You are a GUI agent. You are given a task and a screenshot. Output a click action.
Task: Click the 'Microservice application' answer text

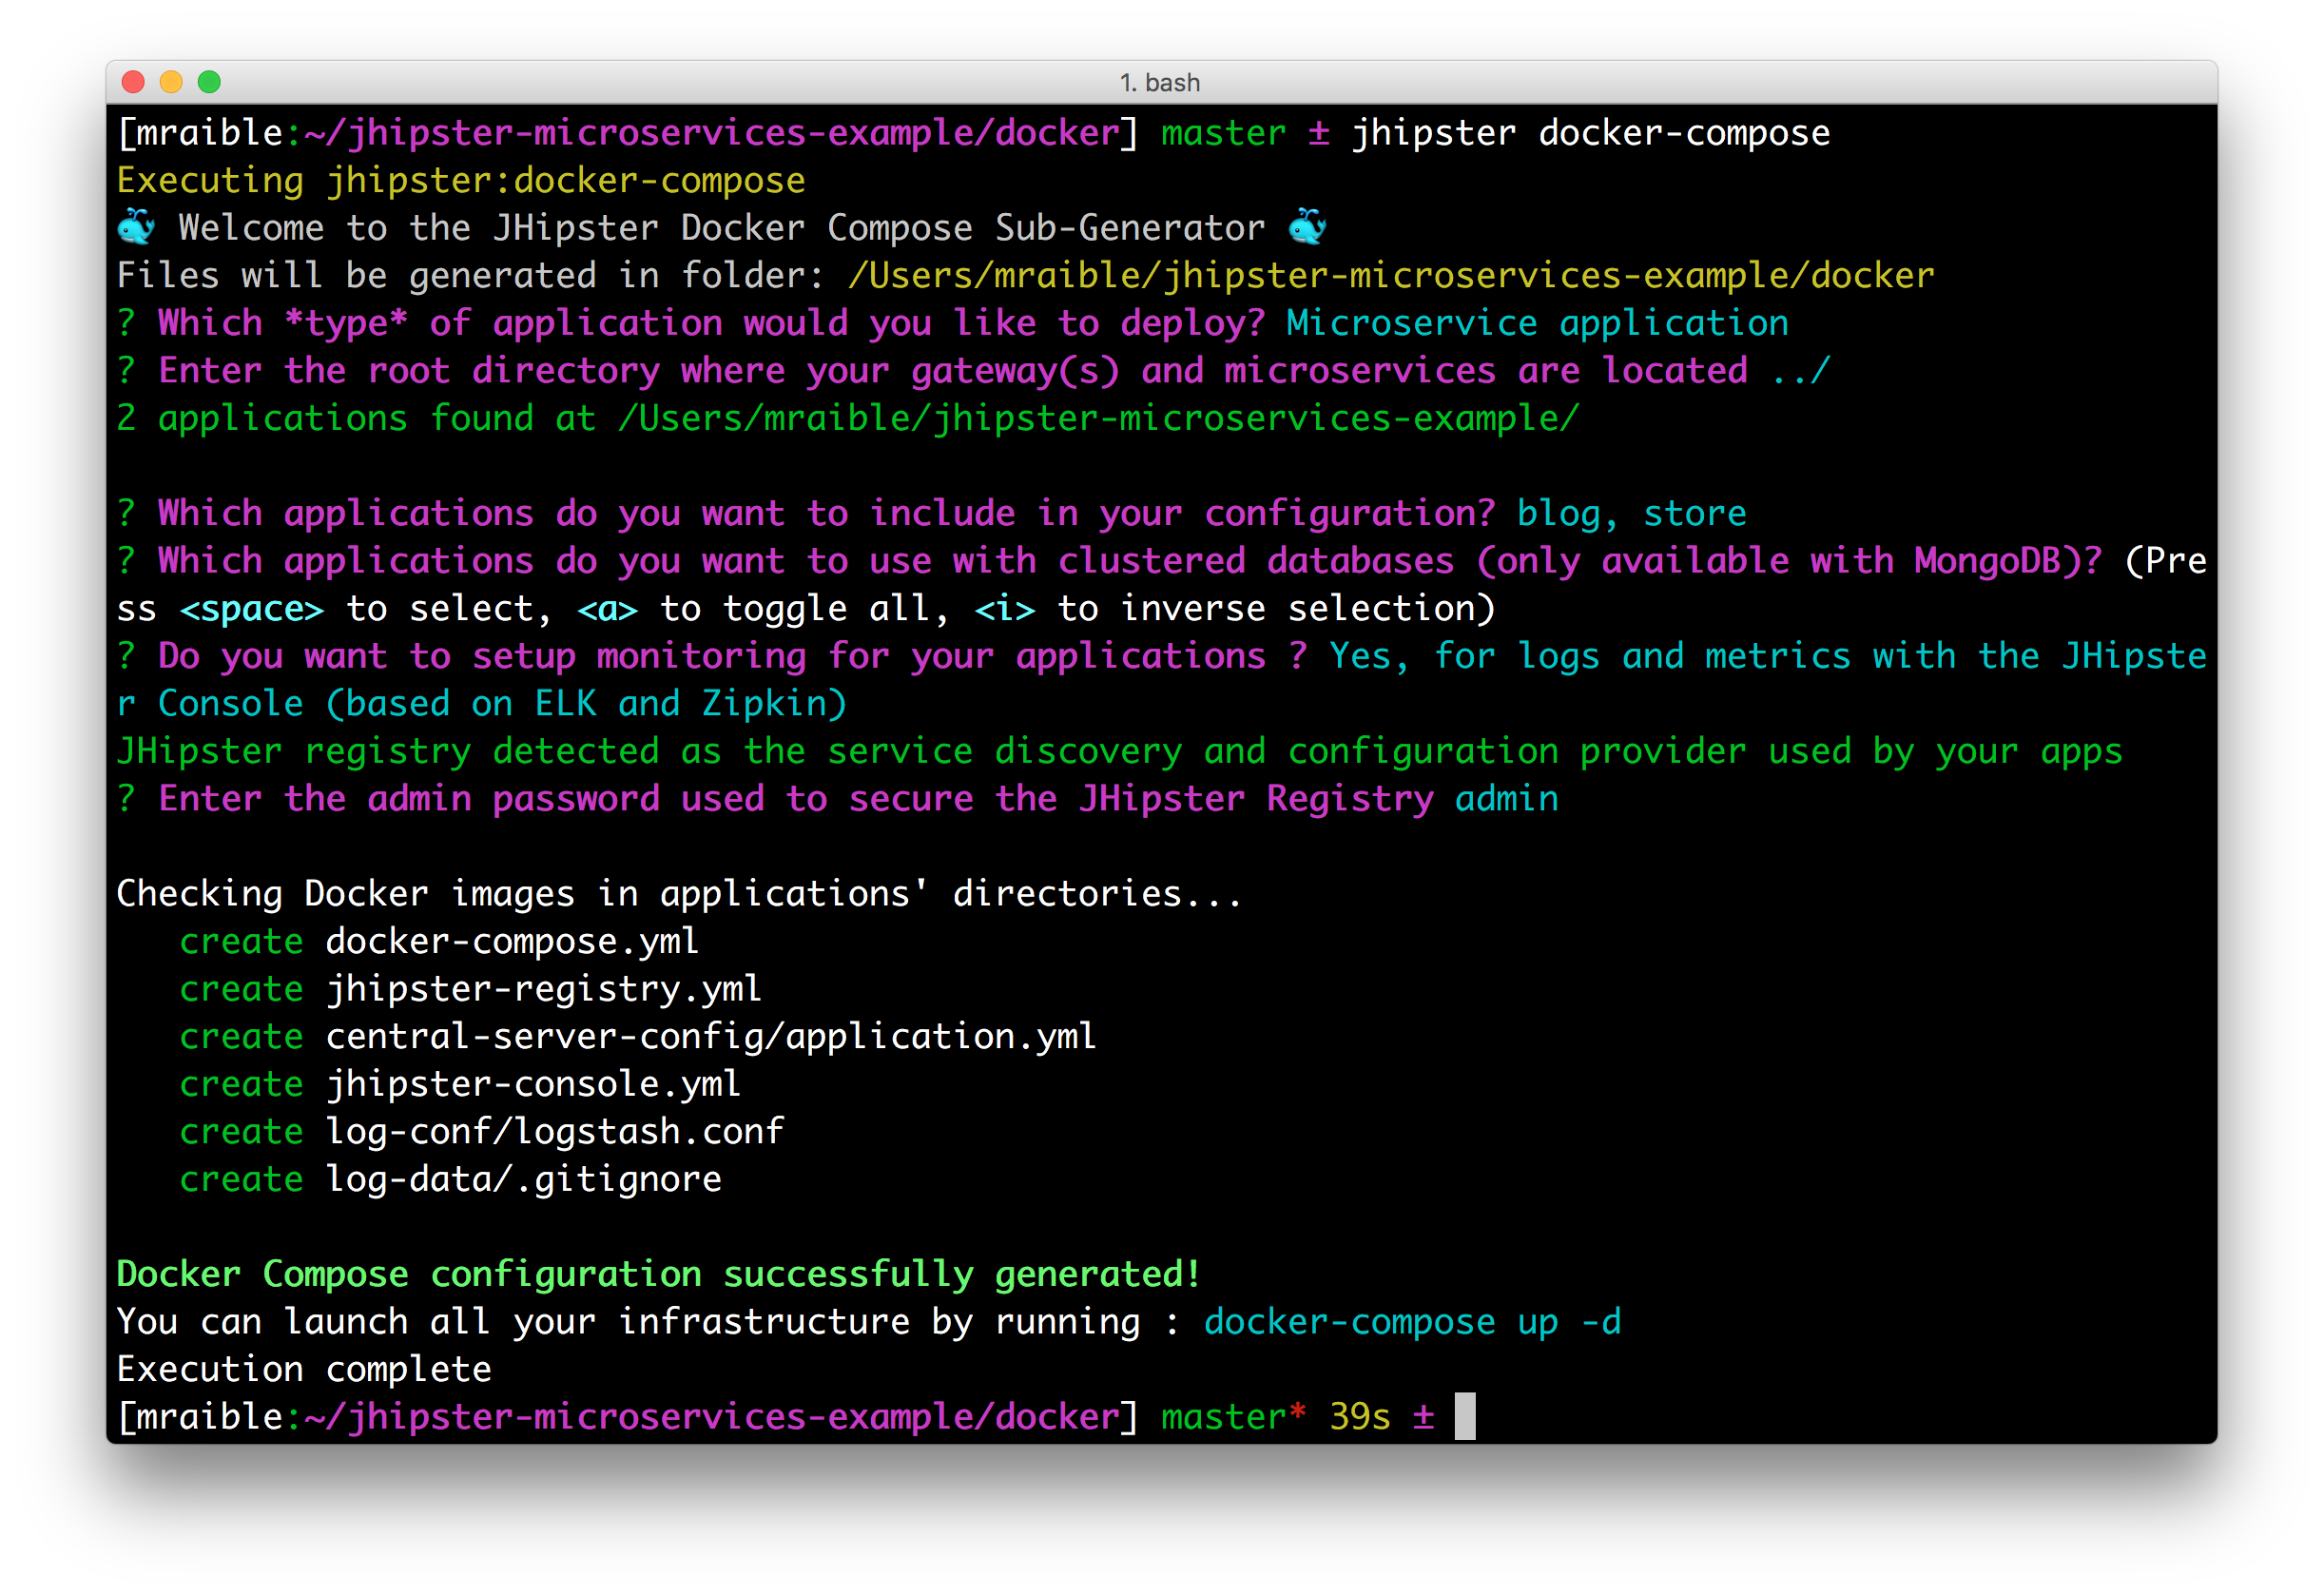[x=1536, y=323]
